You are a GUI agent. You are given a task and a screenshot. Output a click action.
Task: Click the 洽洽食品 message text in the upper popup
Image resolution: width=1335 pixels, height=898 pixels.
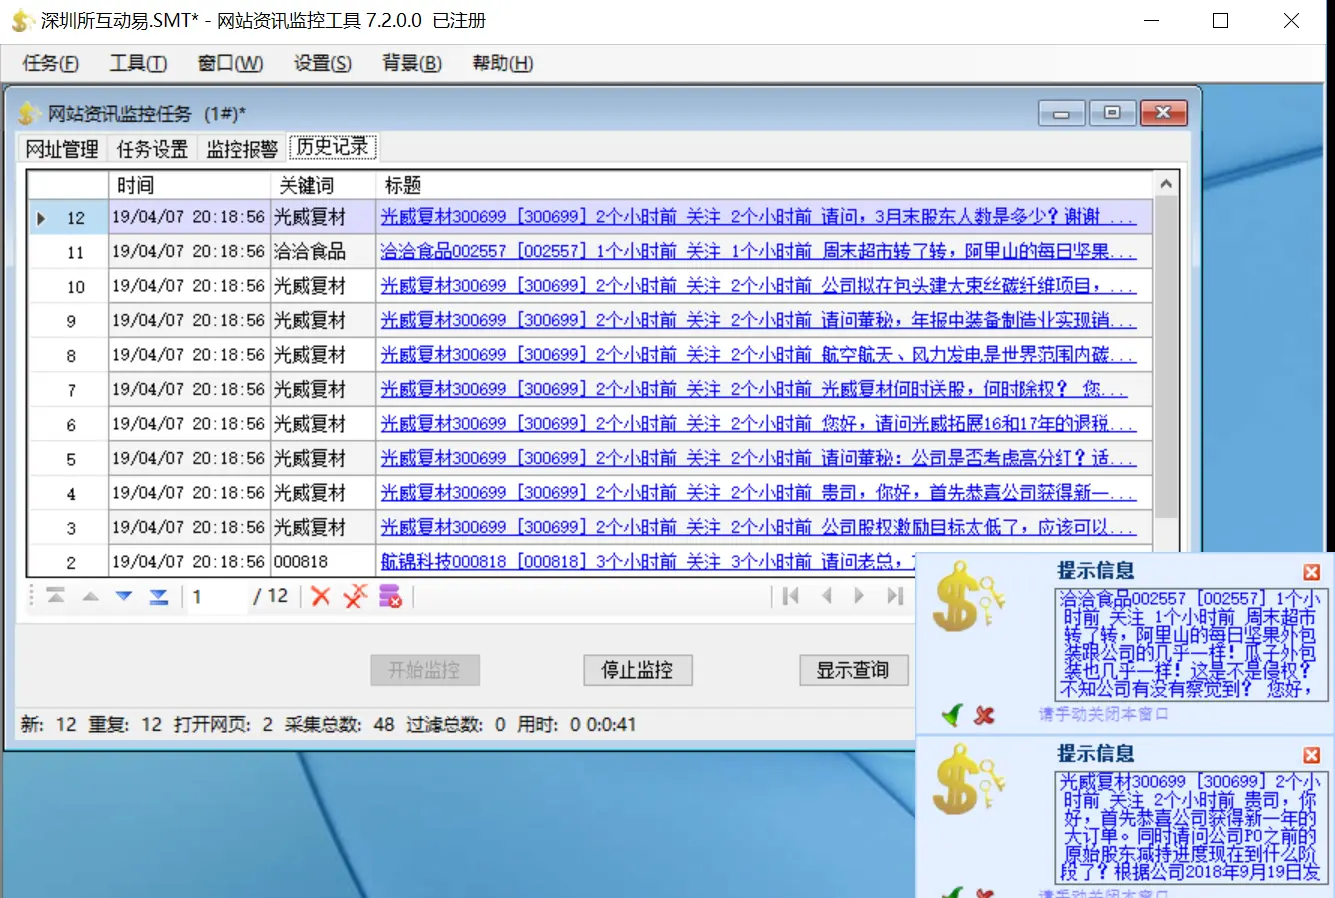pyautogui.click(x=1189, y=644)
